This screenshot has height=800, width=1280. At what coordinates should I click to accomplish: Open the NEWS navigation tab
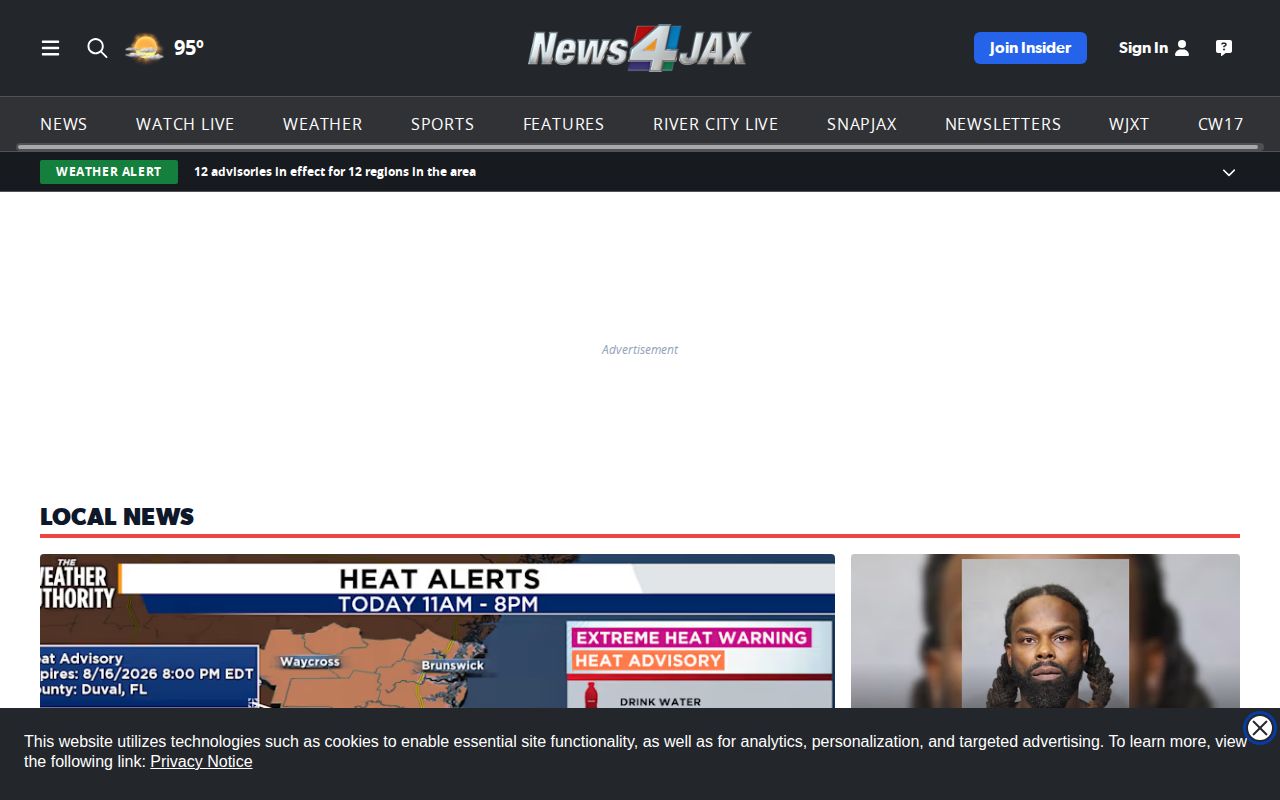pyautogui.click(x=64, y=124)
